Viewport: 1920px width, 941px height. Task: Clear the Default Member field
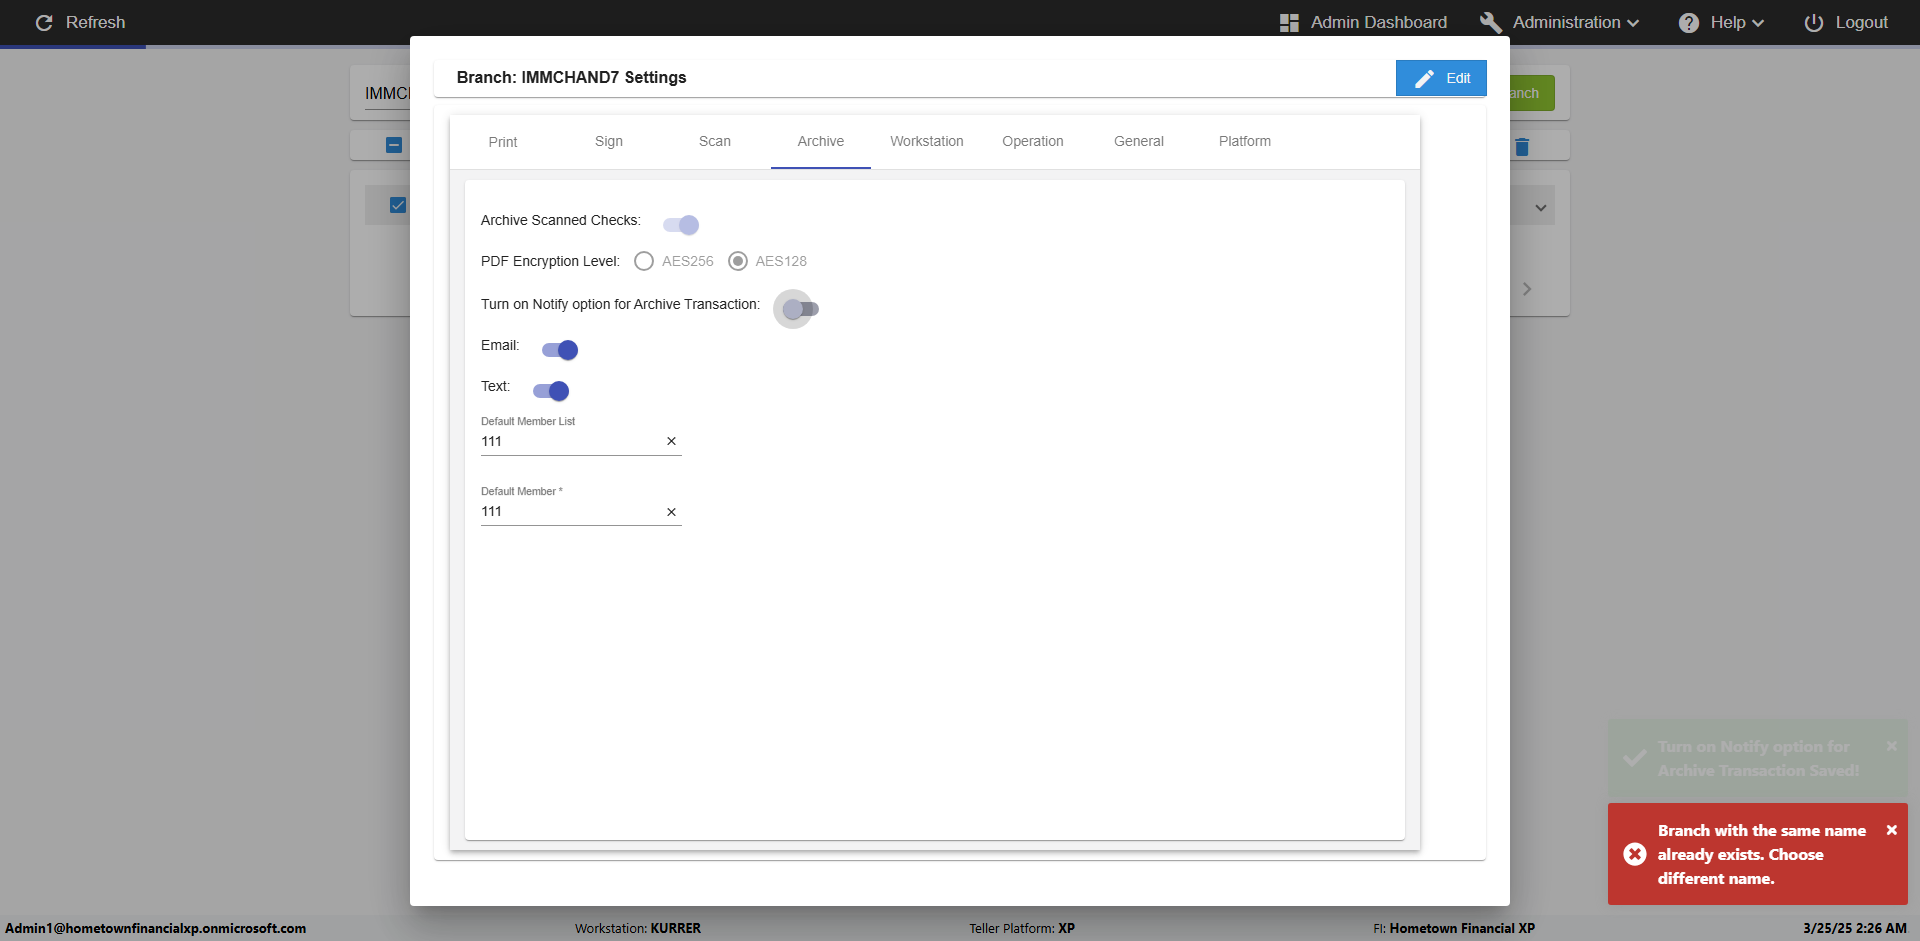point(671,512)
